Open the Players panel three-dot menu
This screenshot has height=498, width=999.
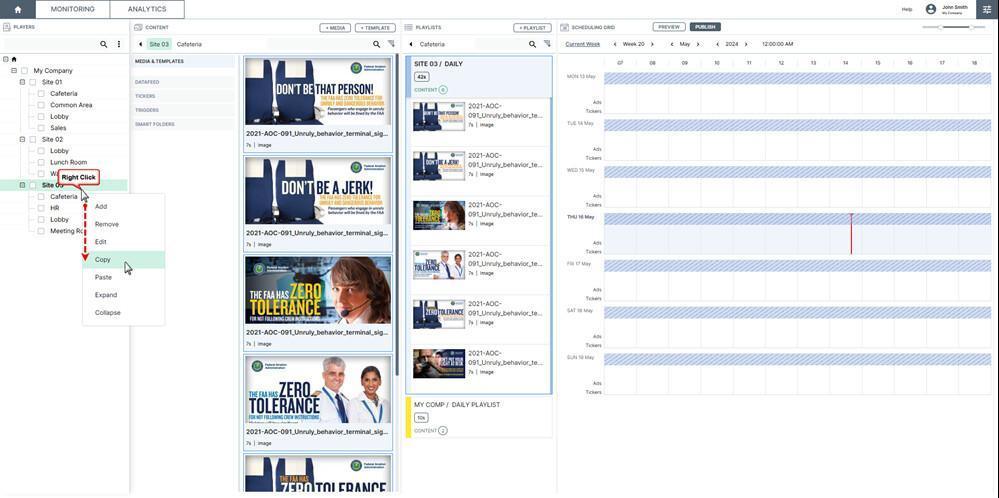click(x=119, y=45)
